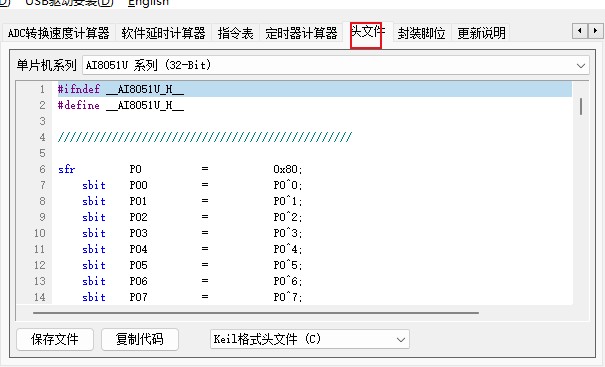The width and height of the screenshot is (605, 367).
Task: Click the sbit P07 line
Action: [192, 297]
